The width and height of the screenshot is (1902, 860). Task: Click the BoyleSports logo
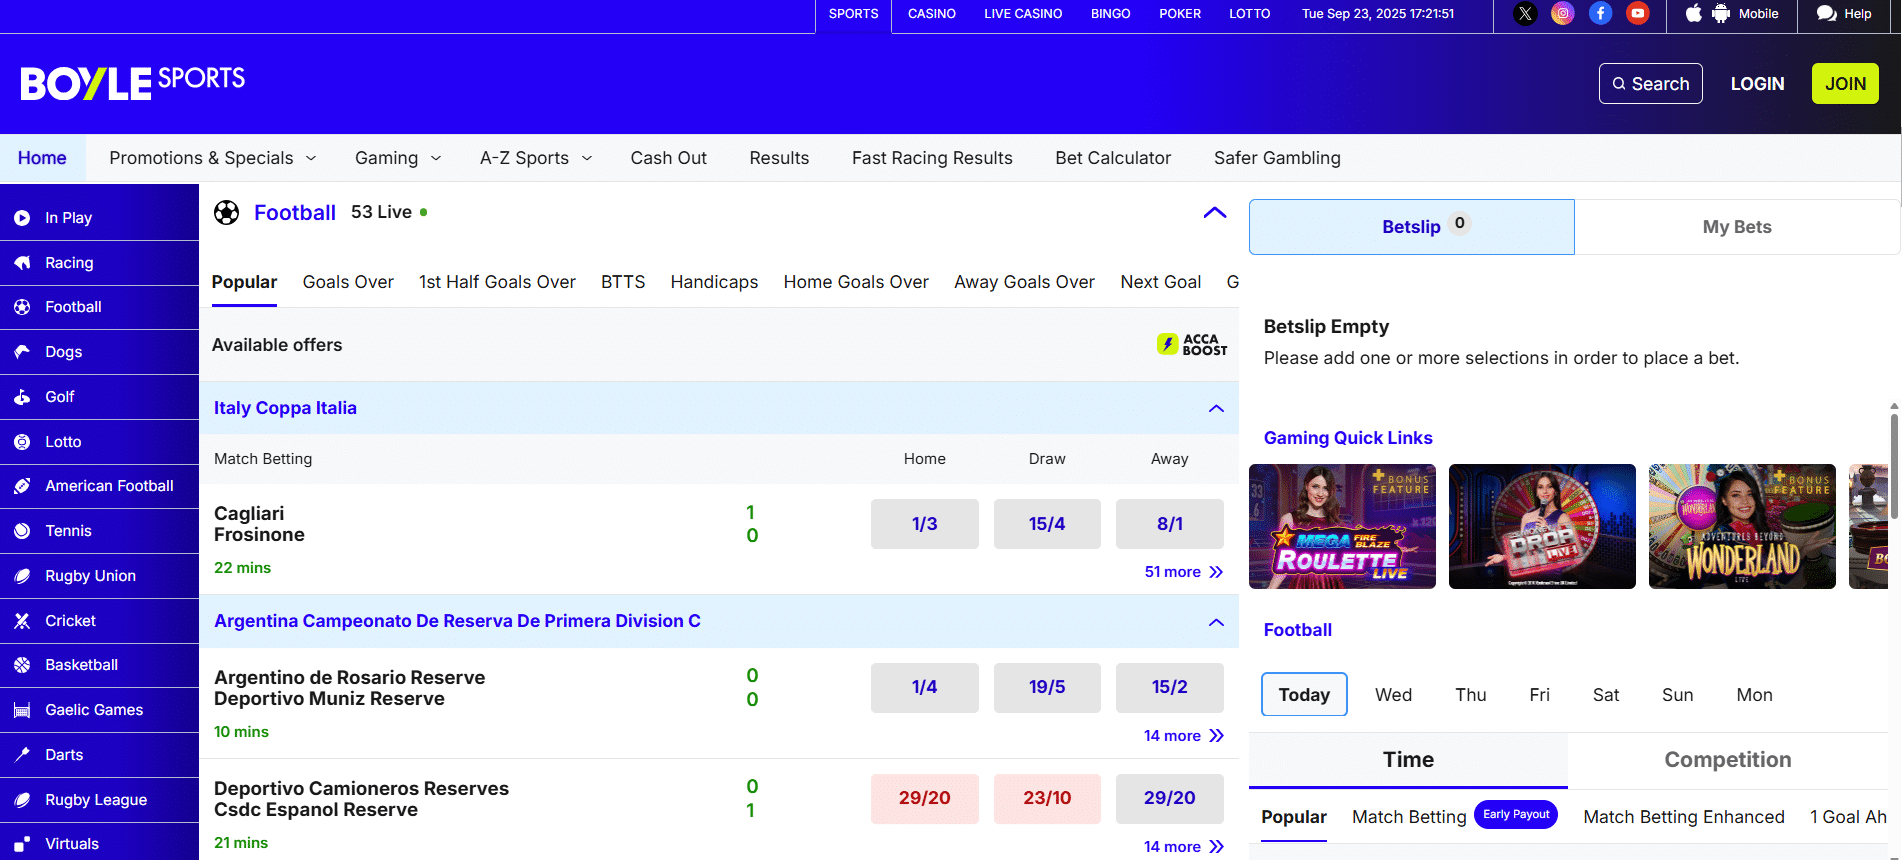pos(132,83)
